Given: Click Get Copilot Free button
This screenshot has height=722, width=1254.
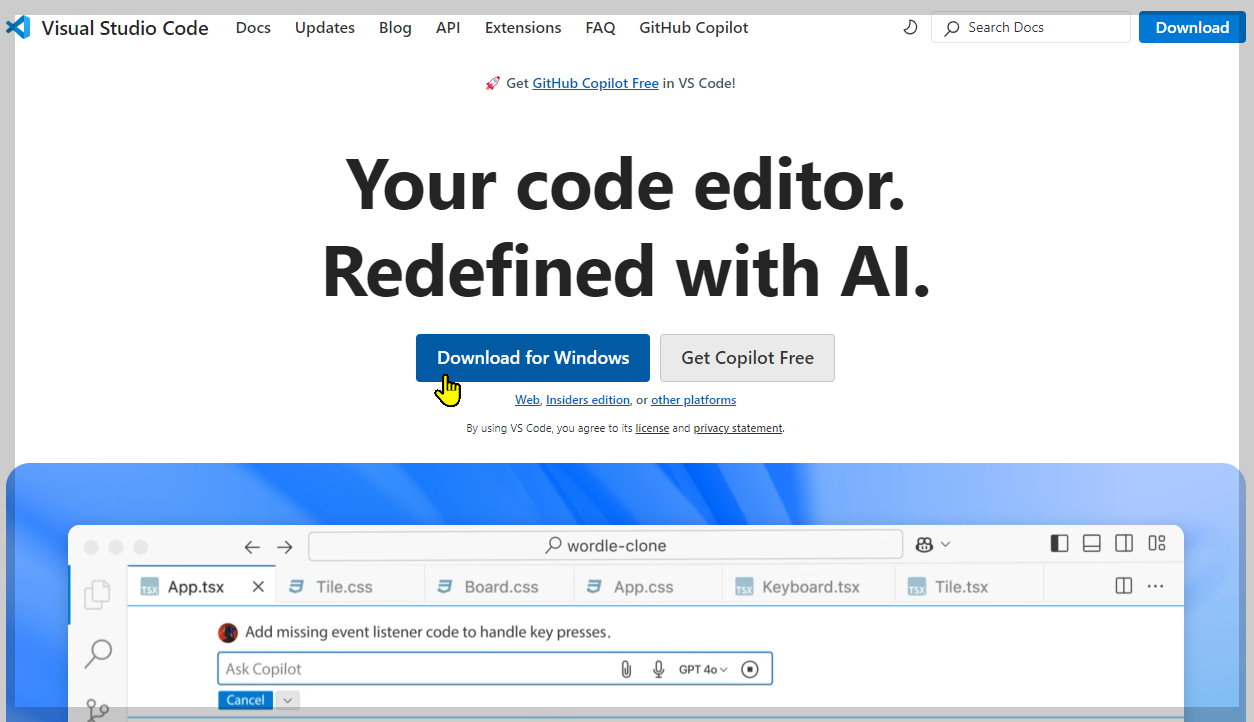Looking at the screenshot, I should pos(747,358).
